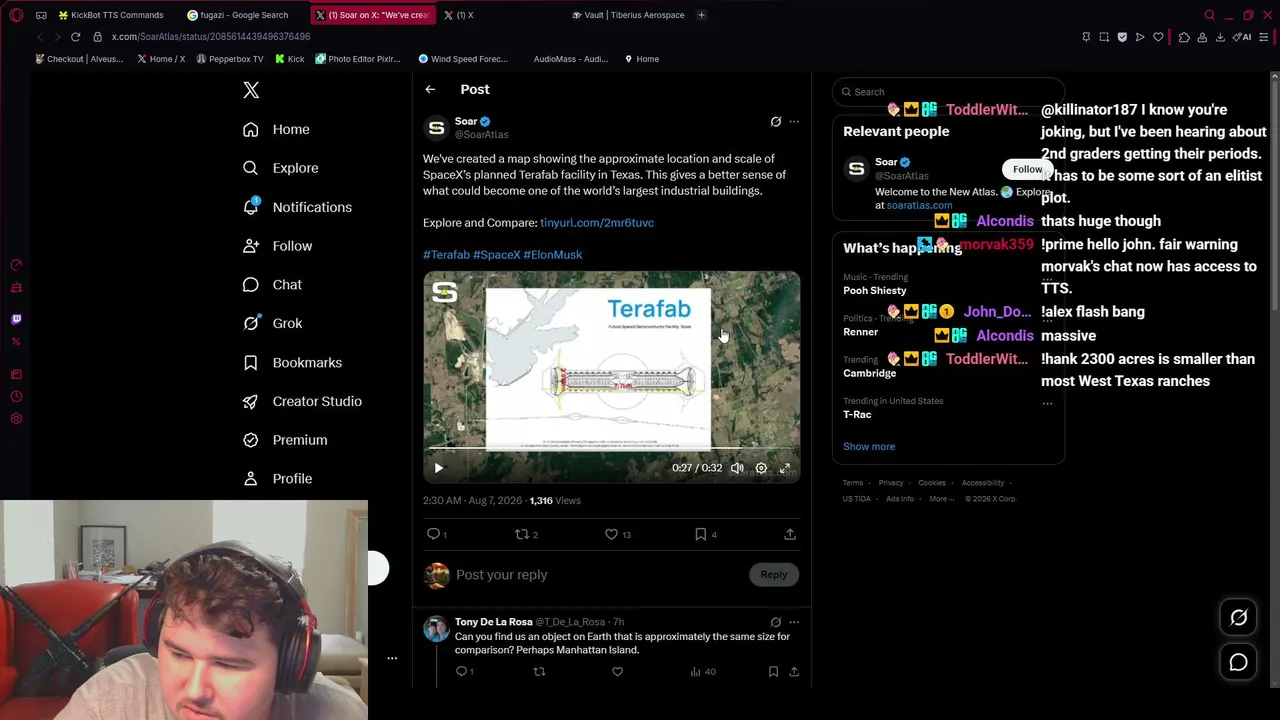Open the Pepperbox TV bookmark

click(229, 59)
